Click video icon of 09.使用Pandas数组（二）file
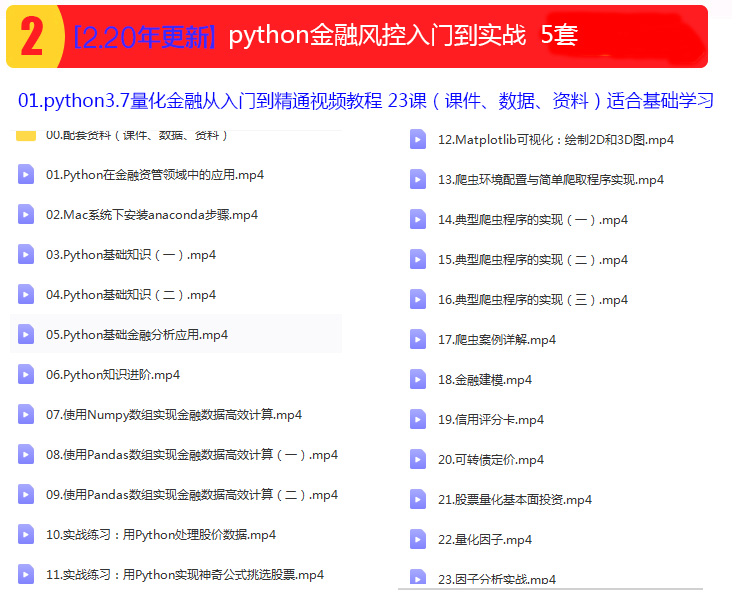The height and width of the screenshot is (605, 750). (x=26, y=494)
